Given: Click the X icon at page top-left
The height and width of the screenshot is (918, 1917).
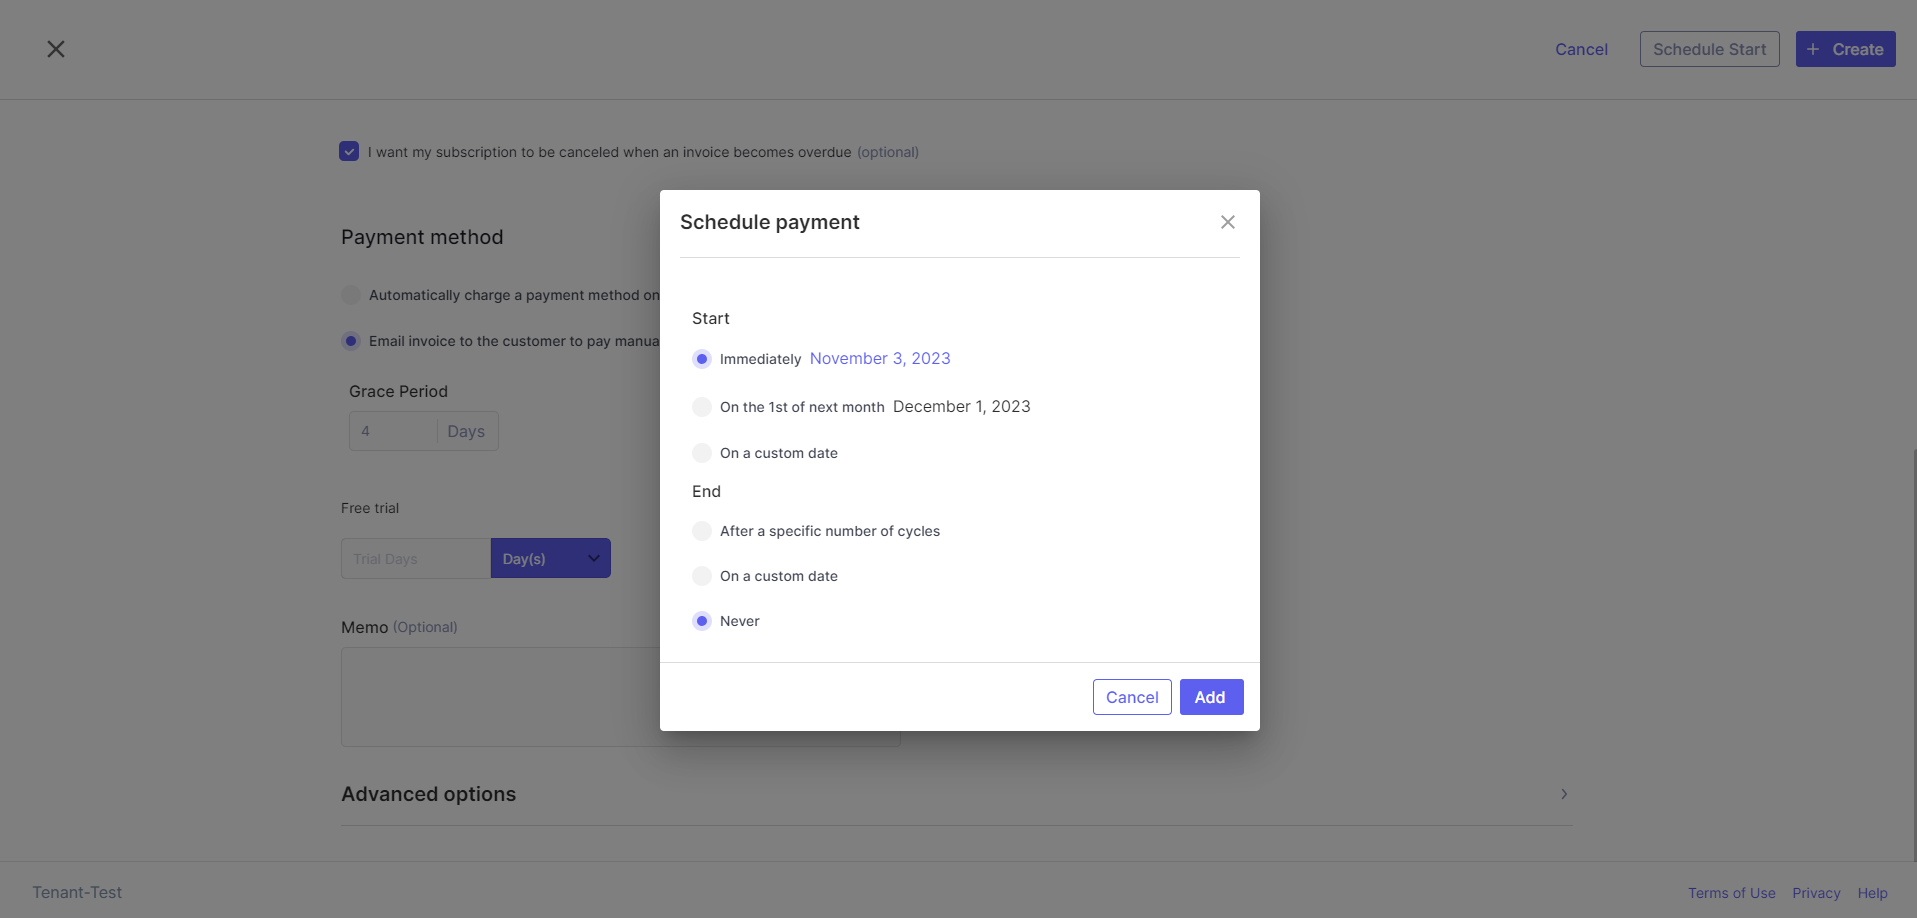Looking at the screenshot, I should coord(56,49).
